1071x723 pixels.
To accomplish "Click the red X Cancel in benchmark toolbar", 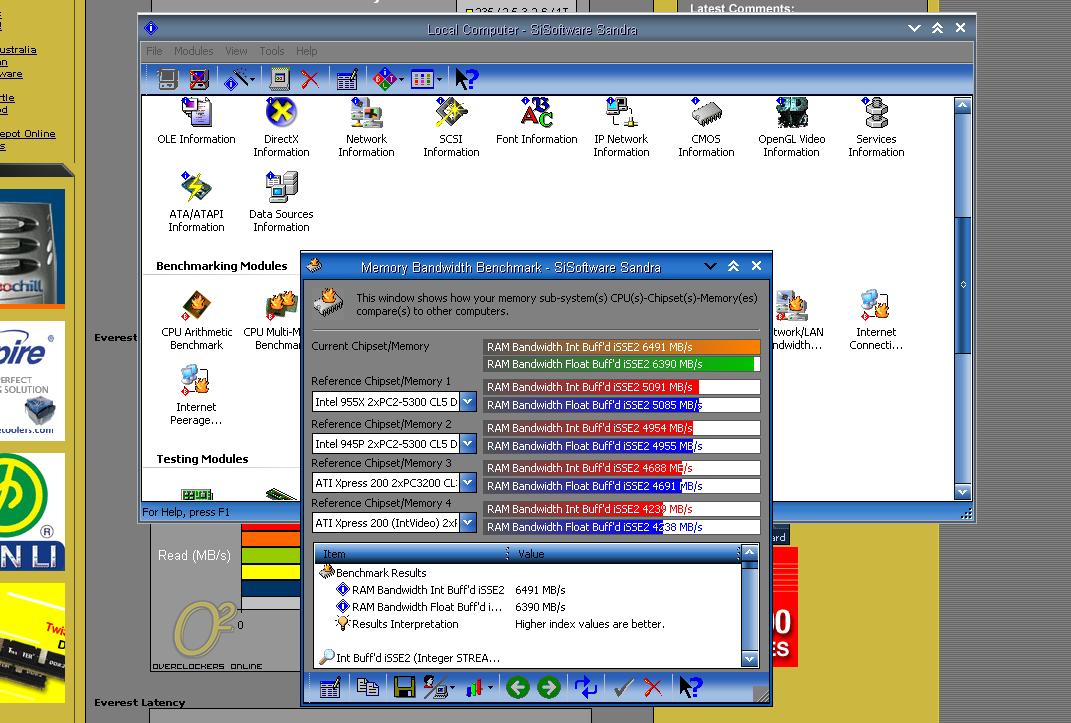I will click(x=653, y=687).
